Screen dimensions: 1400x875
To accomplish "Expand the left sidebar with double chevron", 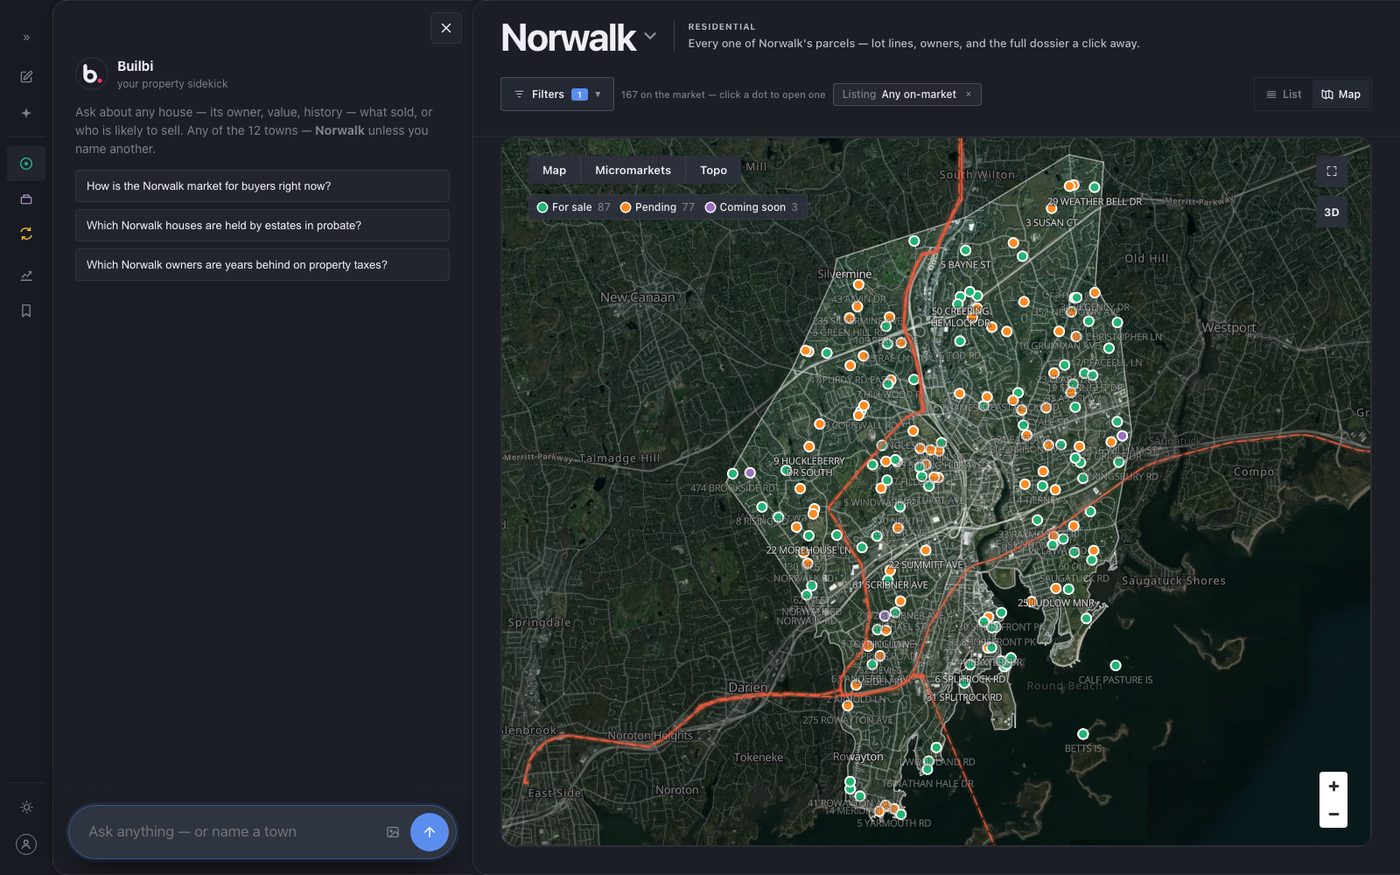I will pyautogui.click(x=26, y=37).
